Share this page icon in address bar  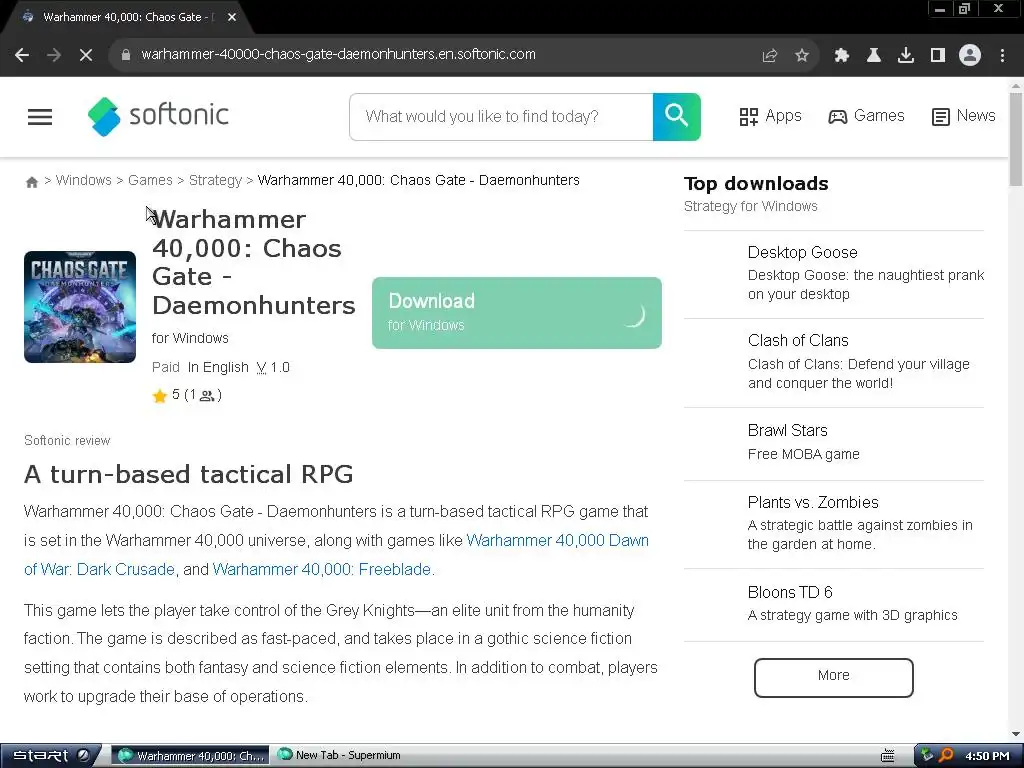(x=770, y=56)
